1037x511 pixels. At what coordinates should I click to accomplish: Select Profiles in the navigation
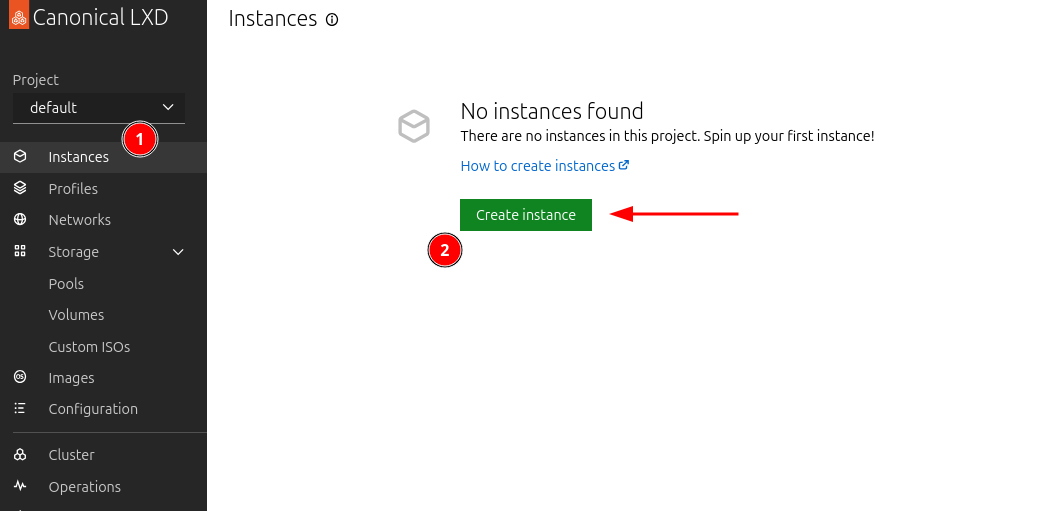[x=73, y=188]
